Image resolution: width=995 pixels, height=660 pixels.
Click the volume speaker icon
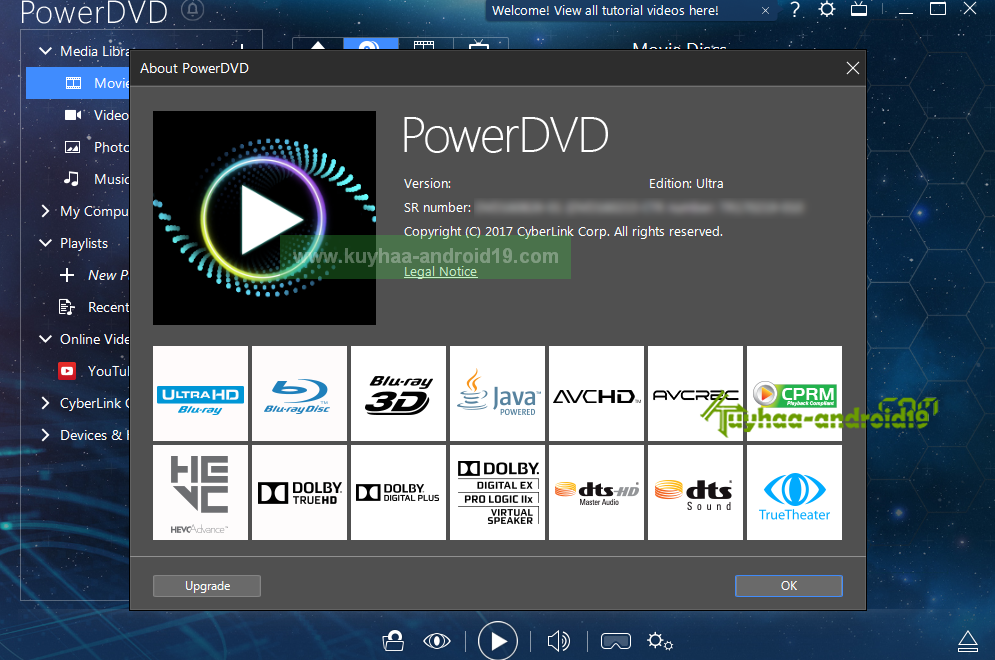point(558,642)
